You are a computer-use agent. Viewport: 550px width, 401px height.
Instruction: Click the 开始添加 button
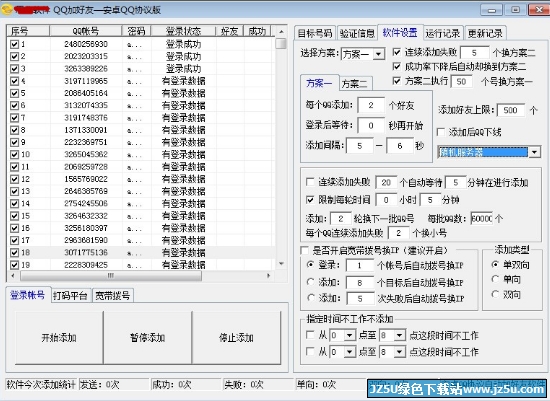point(59,338)
